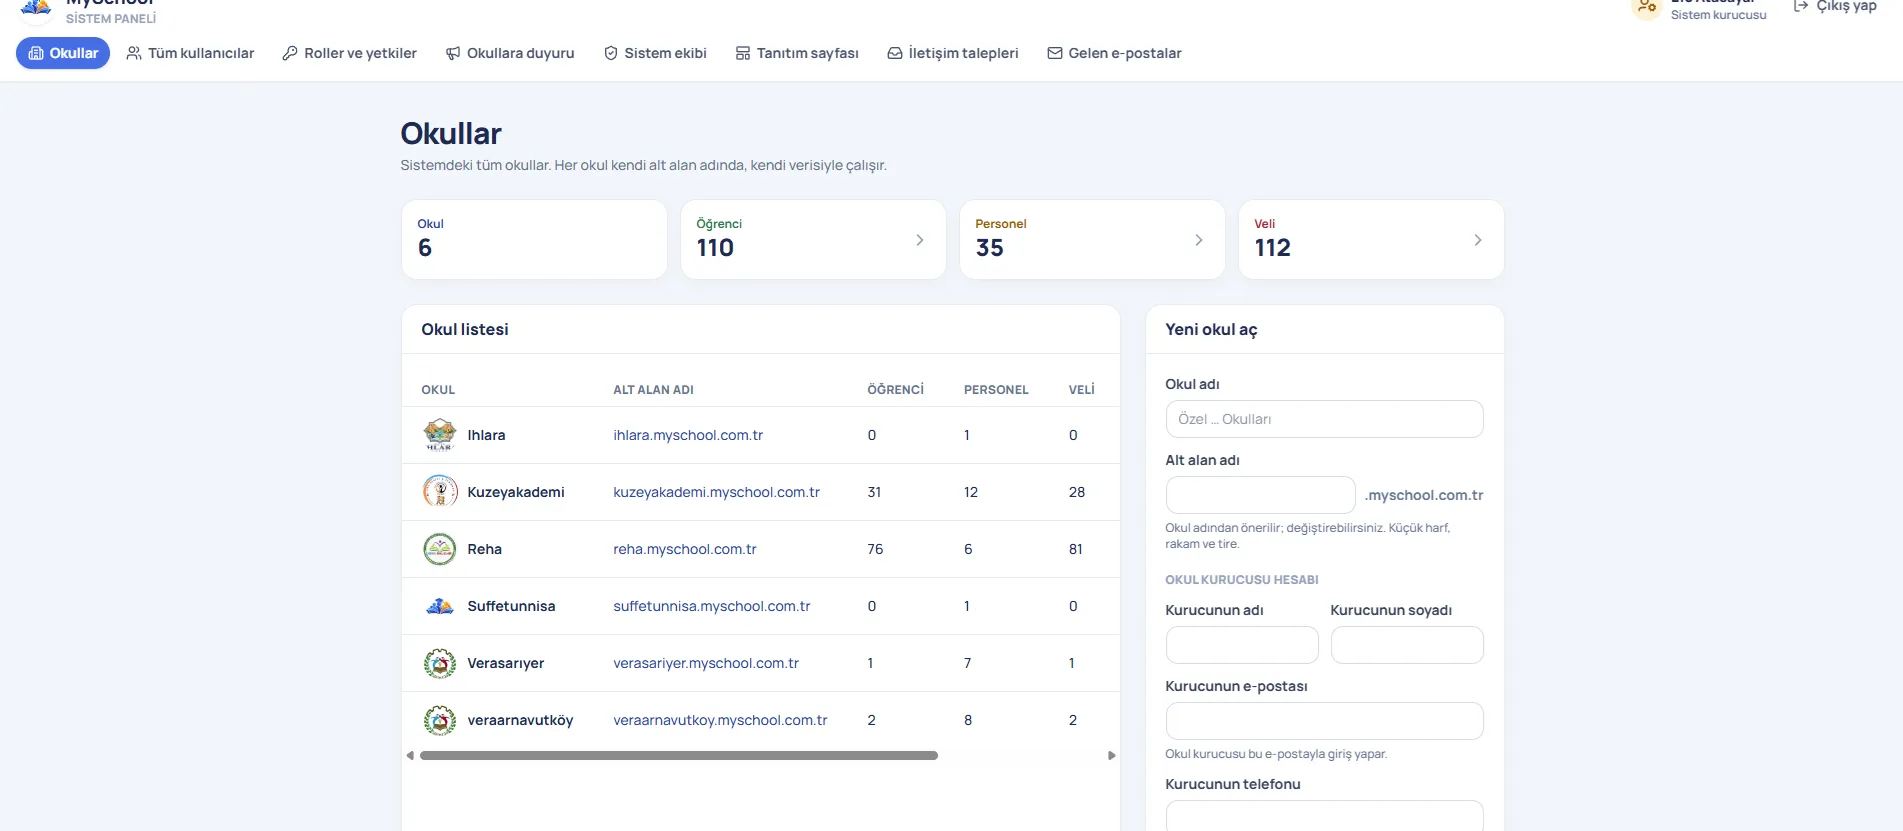
Task: Click the horizontal scrollbar under school list
Action: click(679, 756)
